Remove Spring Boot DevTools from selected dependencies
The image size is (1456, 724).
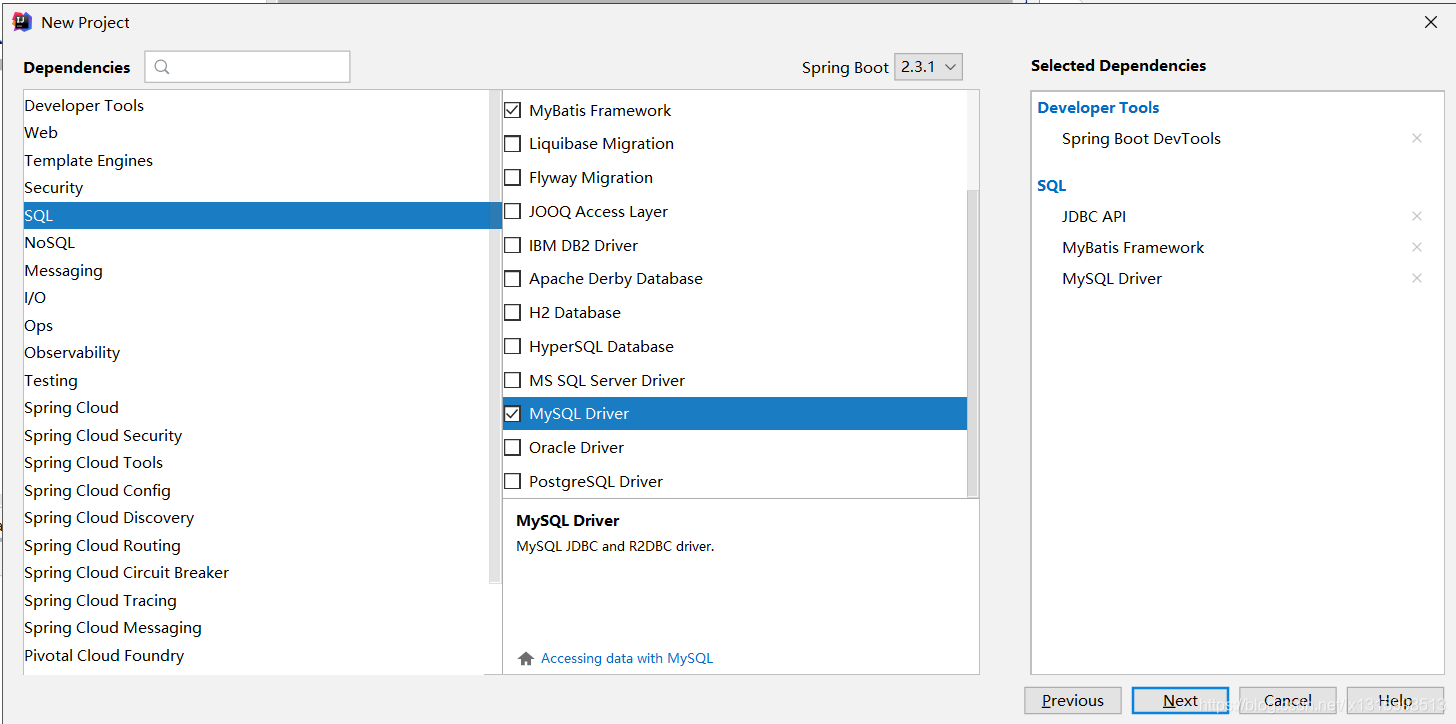point(1416,139)
